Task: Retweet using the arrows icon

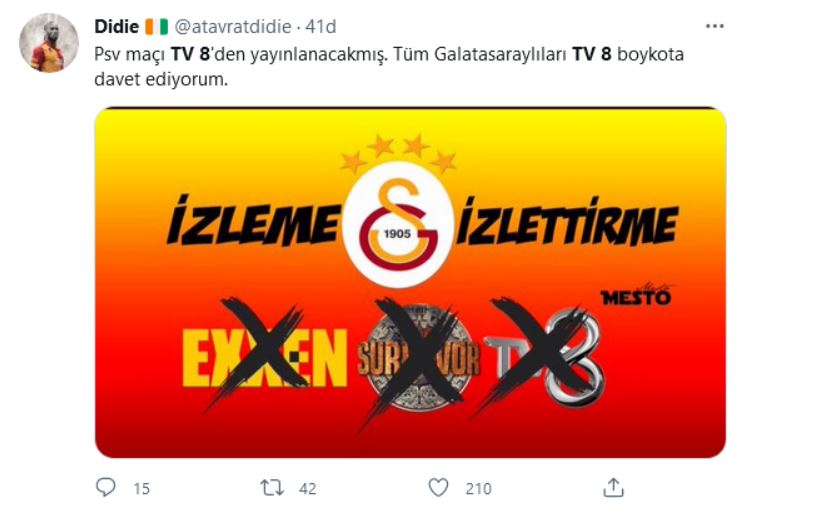Action: [x=272, y=488]
